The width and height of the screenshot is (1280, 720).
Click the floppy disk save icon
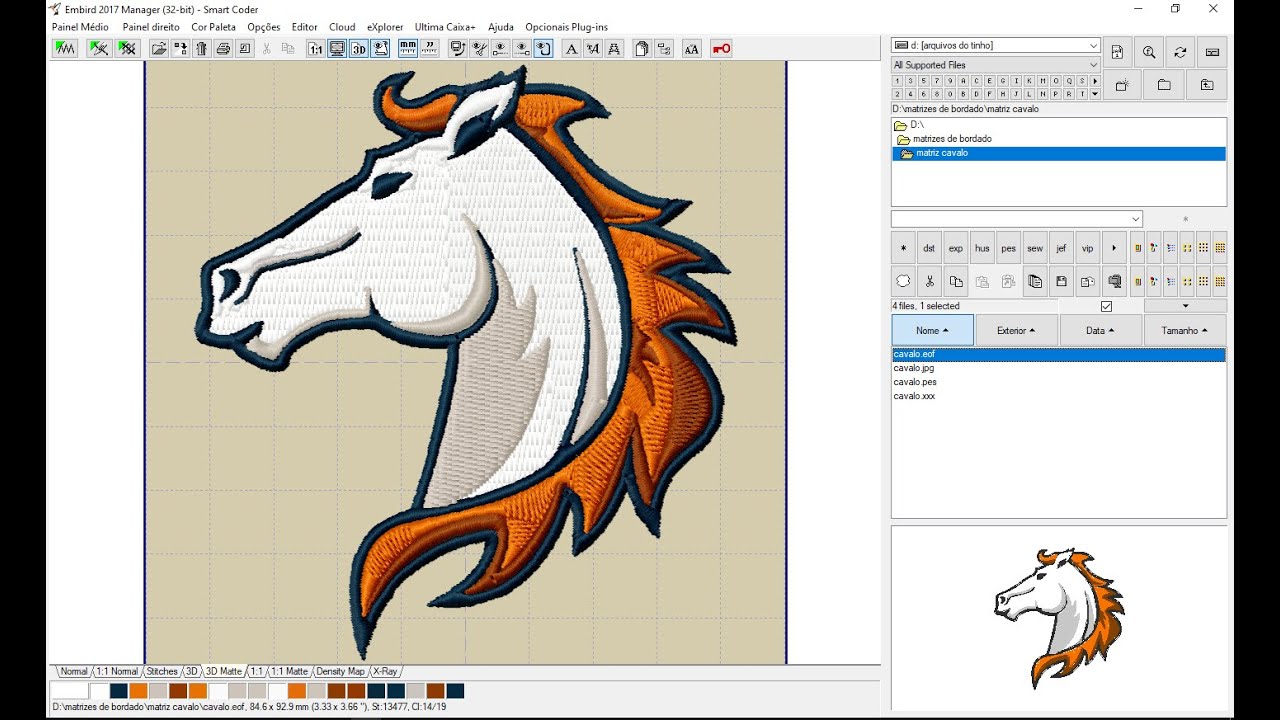(x=1061, y=281)
